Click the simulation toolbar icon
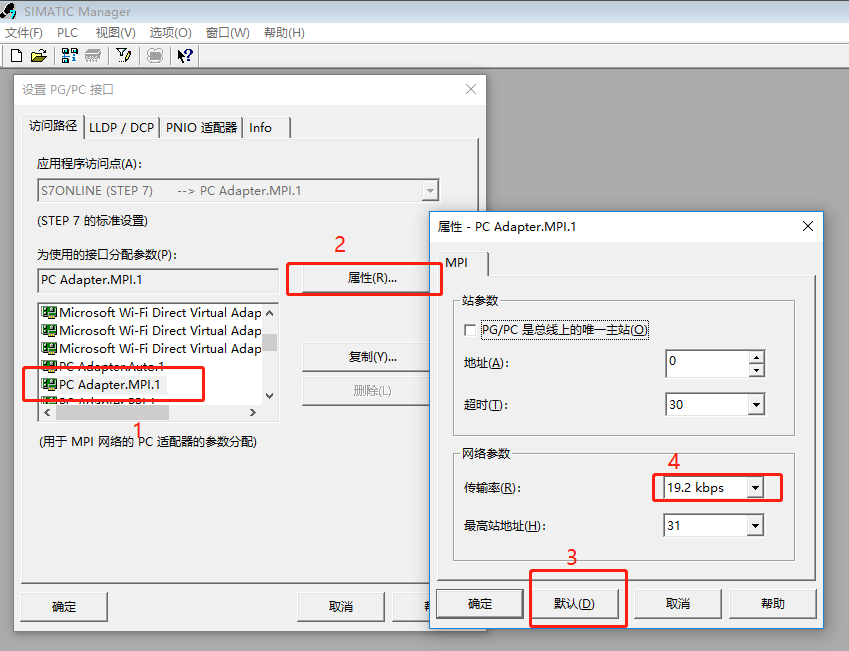The height and width of the screenshot is (651, 849). (x=155, y=55)
